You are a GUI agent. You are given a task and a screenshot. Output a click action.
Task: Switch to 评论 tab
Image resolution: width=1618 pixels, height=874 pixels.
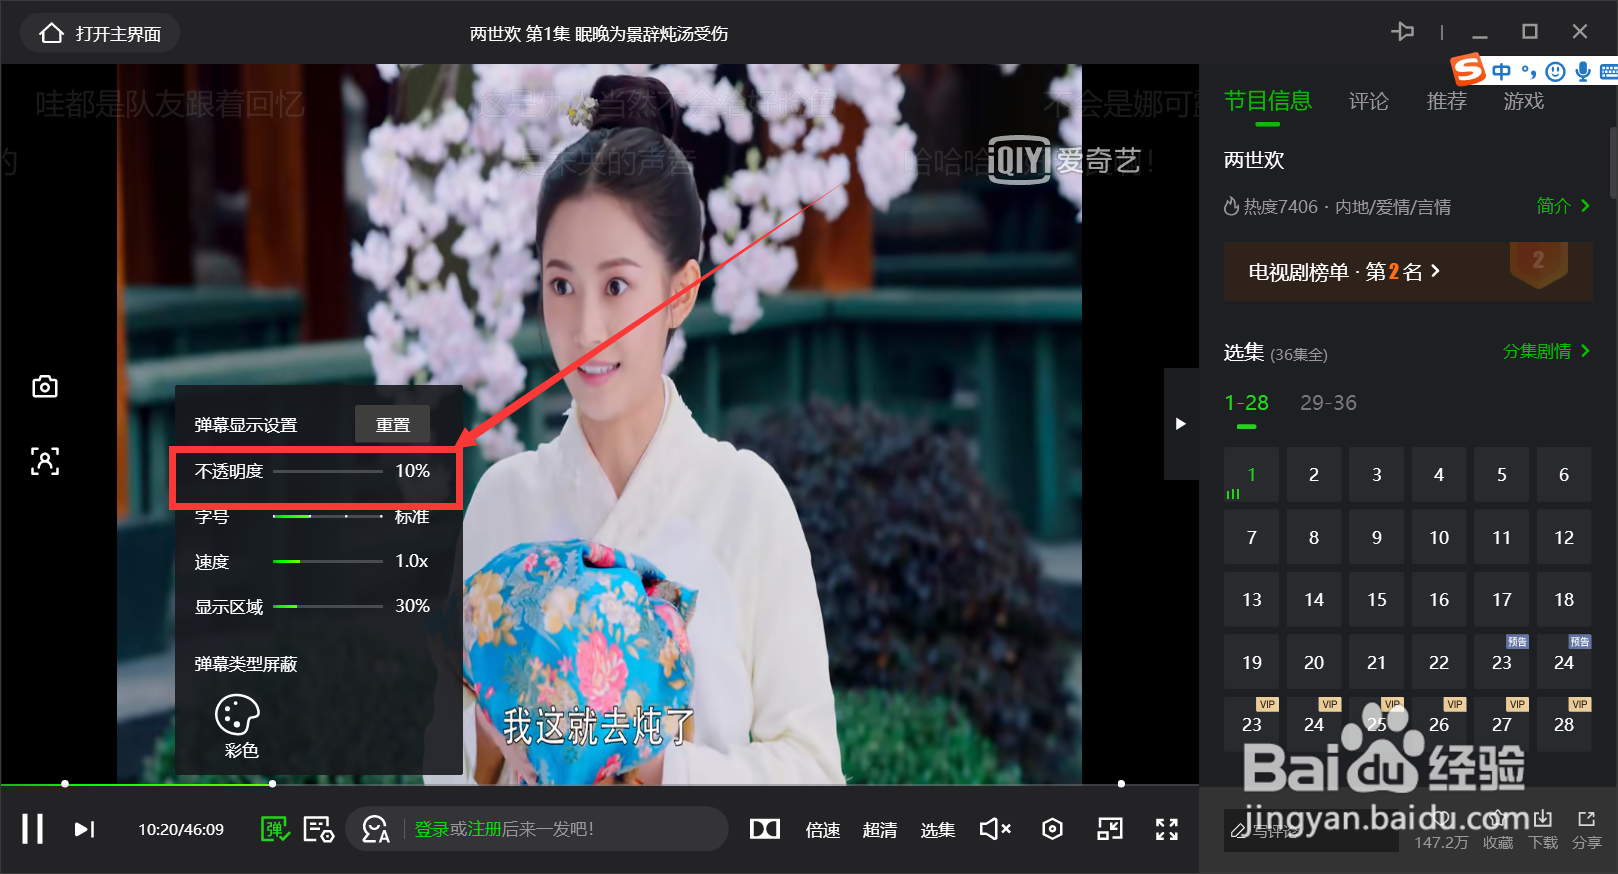pos(1368,101)
